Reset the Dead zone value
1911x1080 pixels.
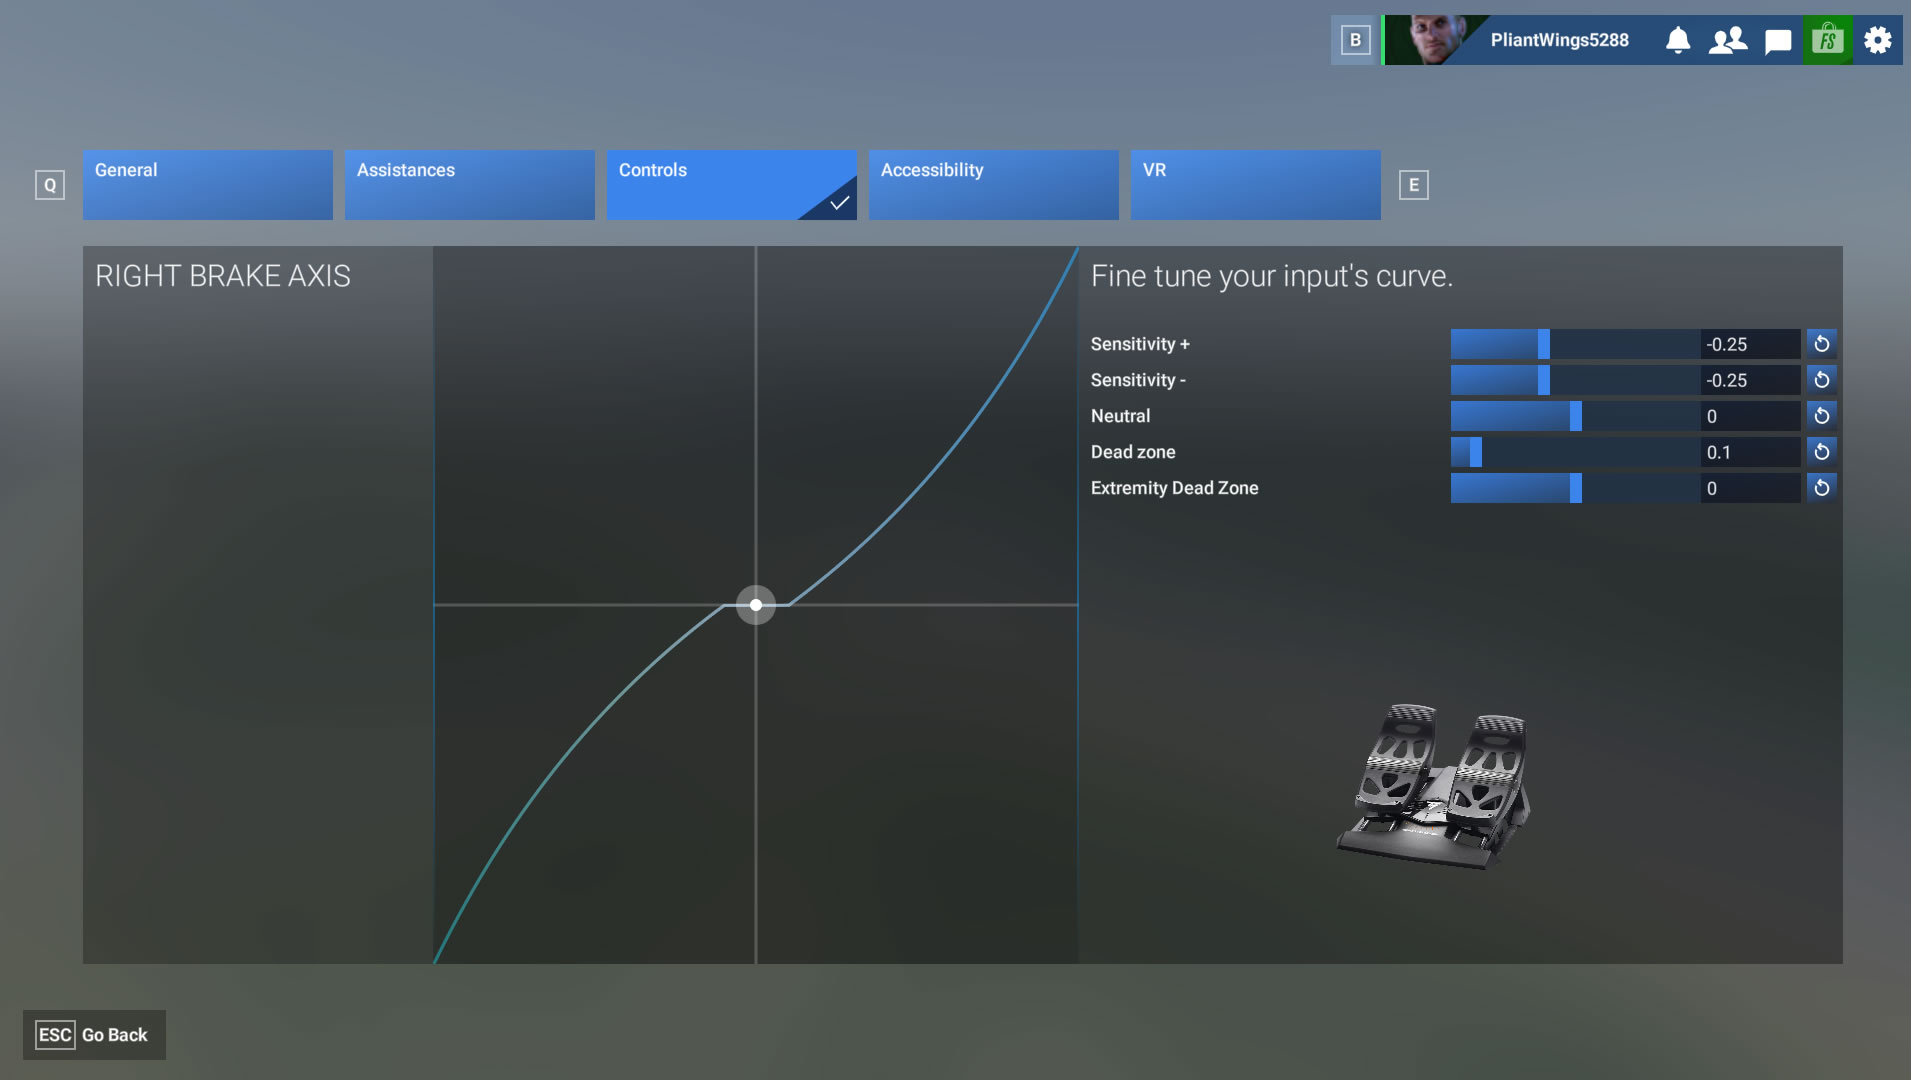(x=1821, y=452)
